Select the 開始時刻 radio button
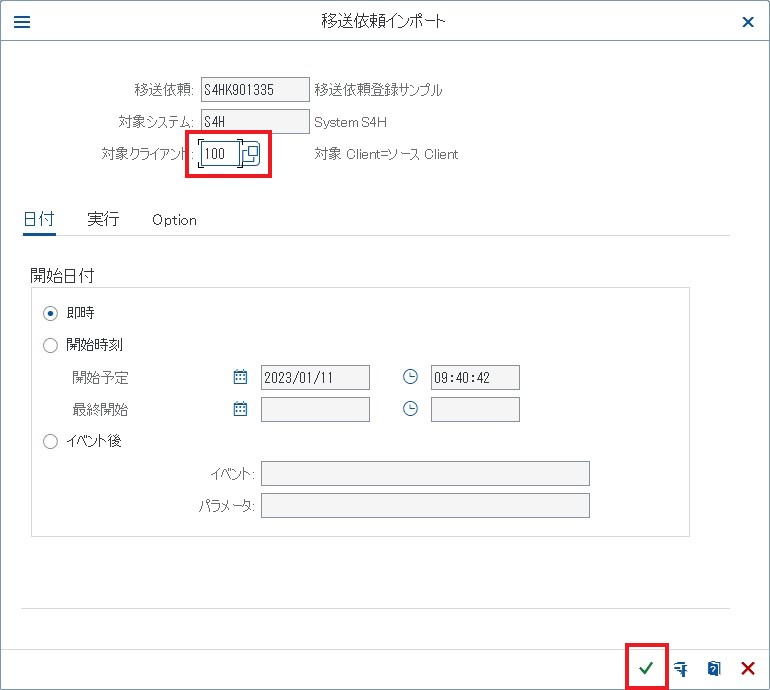The image size is (770, 690). tap(51, 345)
